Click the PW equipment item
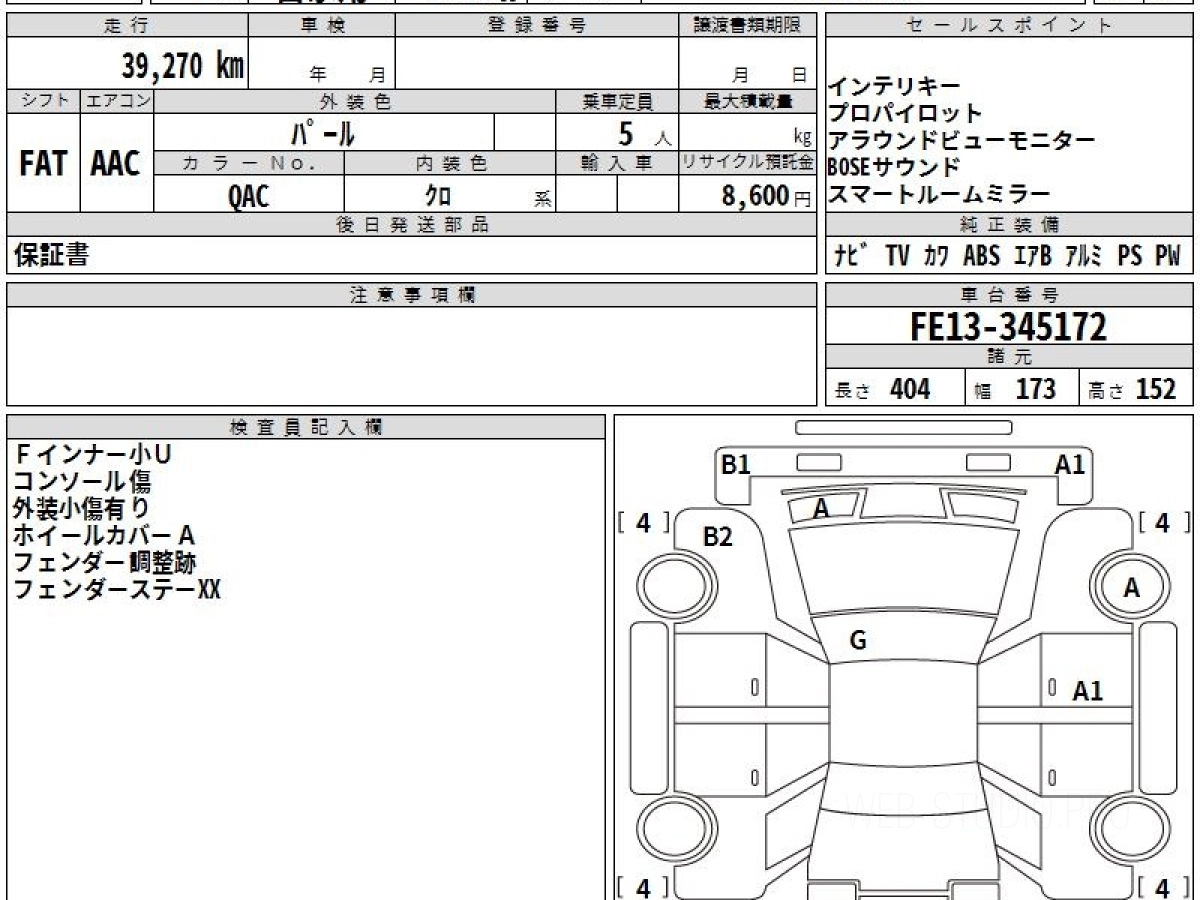 pyautogui.click(x=1168, y=256)
